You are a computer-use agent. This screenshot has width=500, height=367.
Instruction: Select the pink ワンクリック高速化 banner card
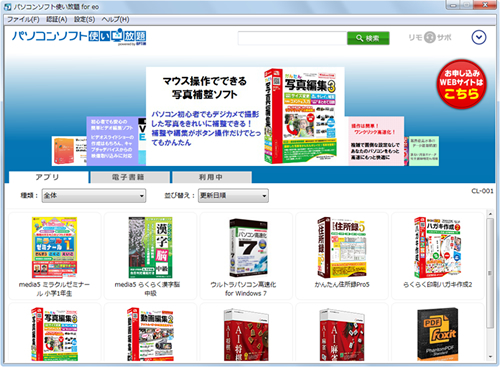tap(376, 141)
